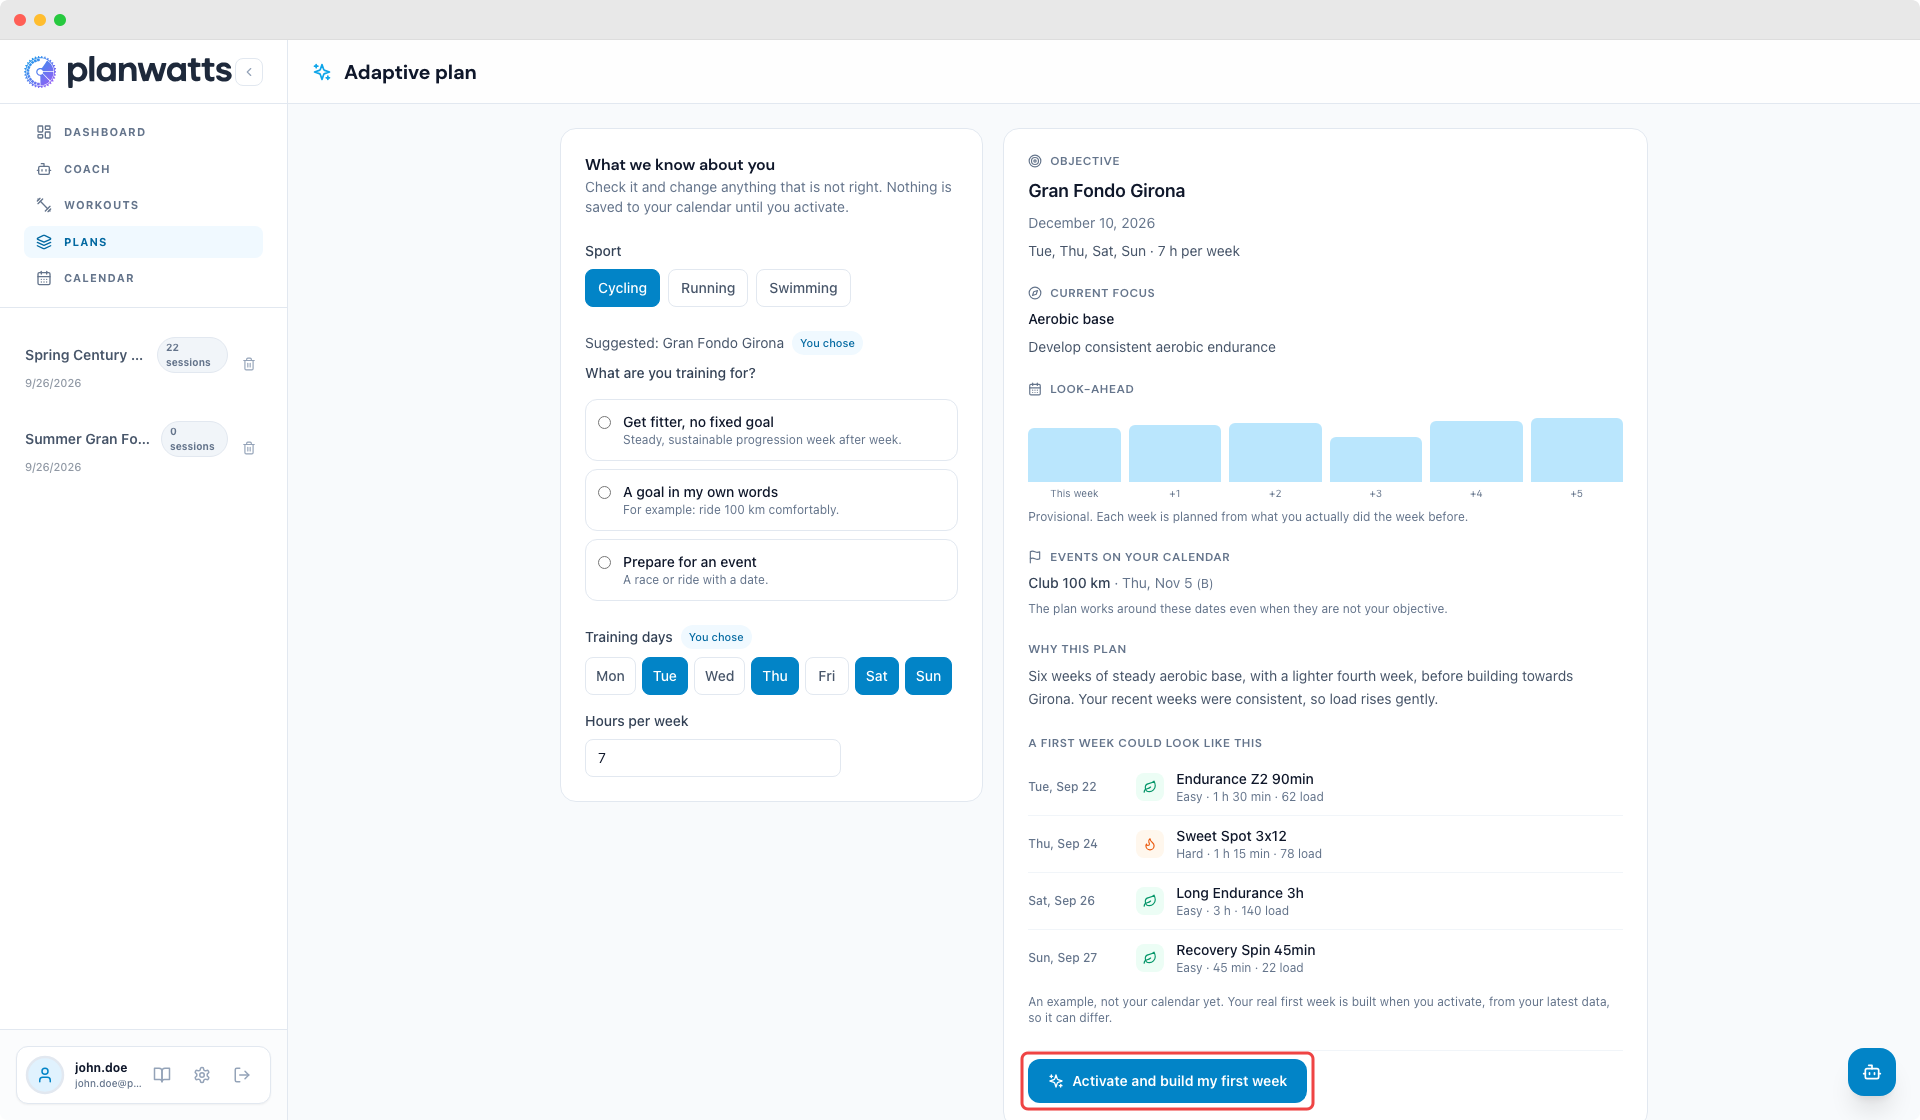The image size is (1920, 1120).
Task: Click the +4 look-ahead bar
Action: (1476, 452)
